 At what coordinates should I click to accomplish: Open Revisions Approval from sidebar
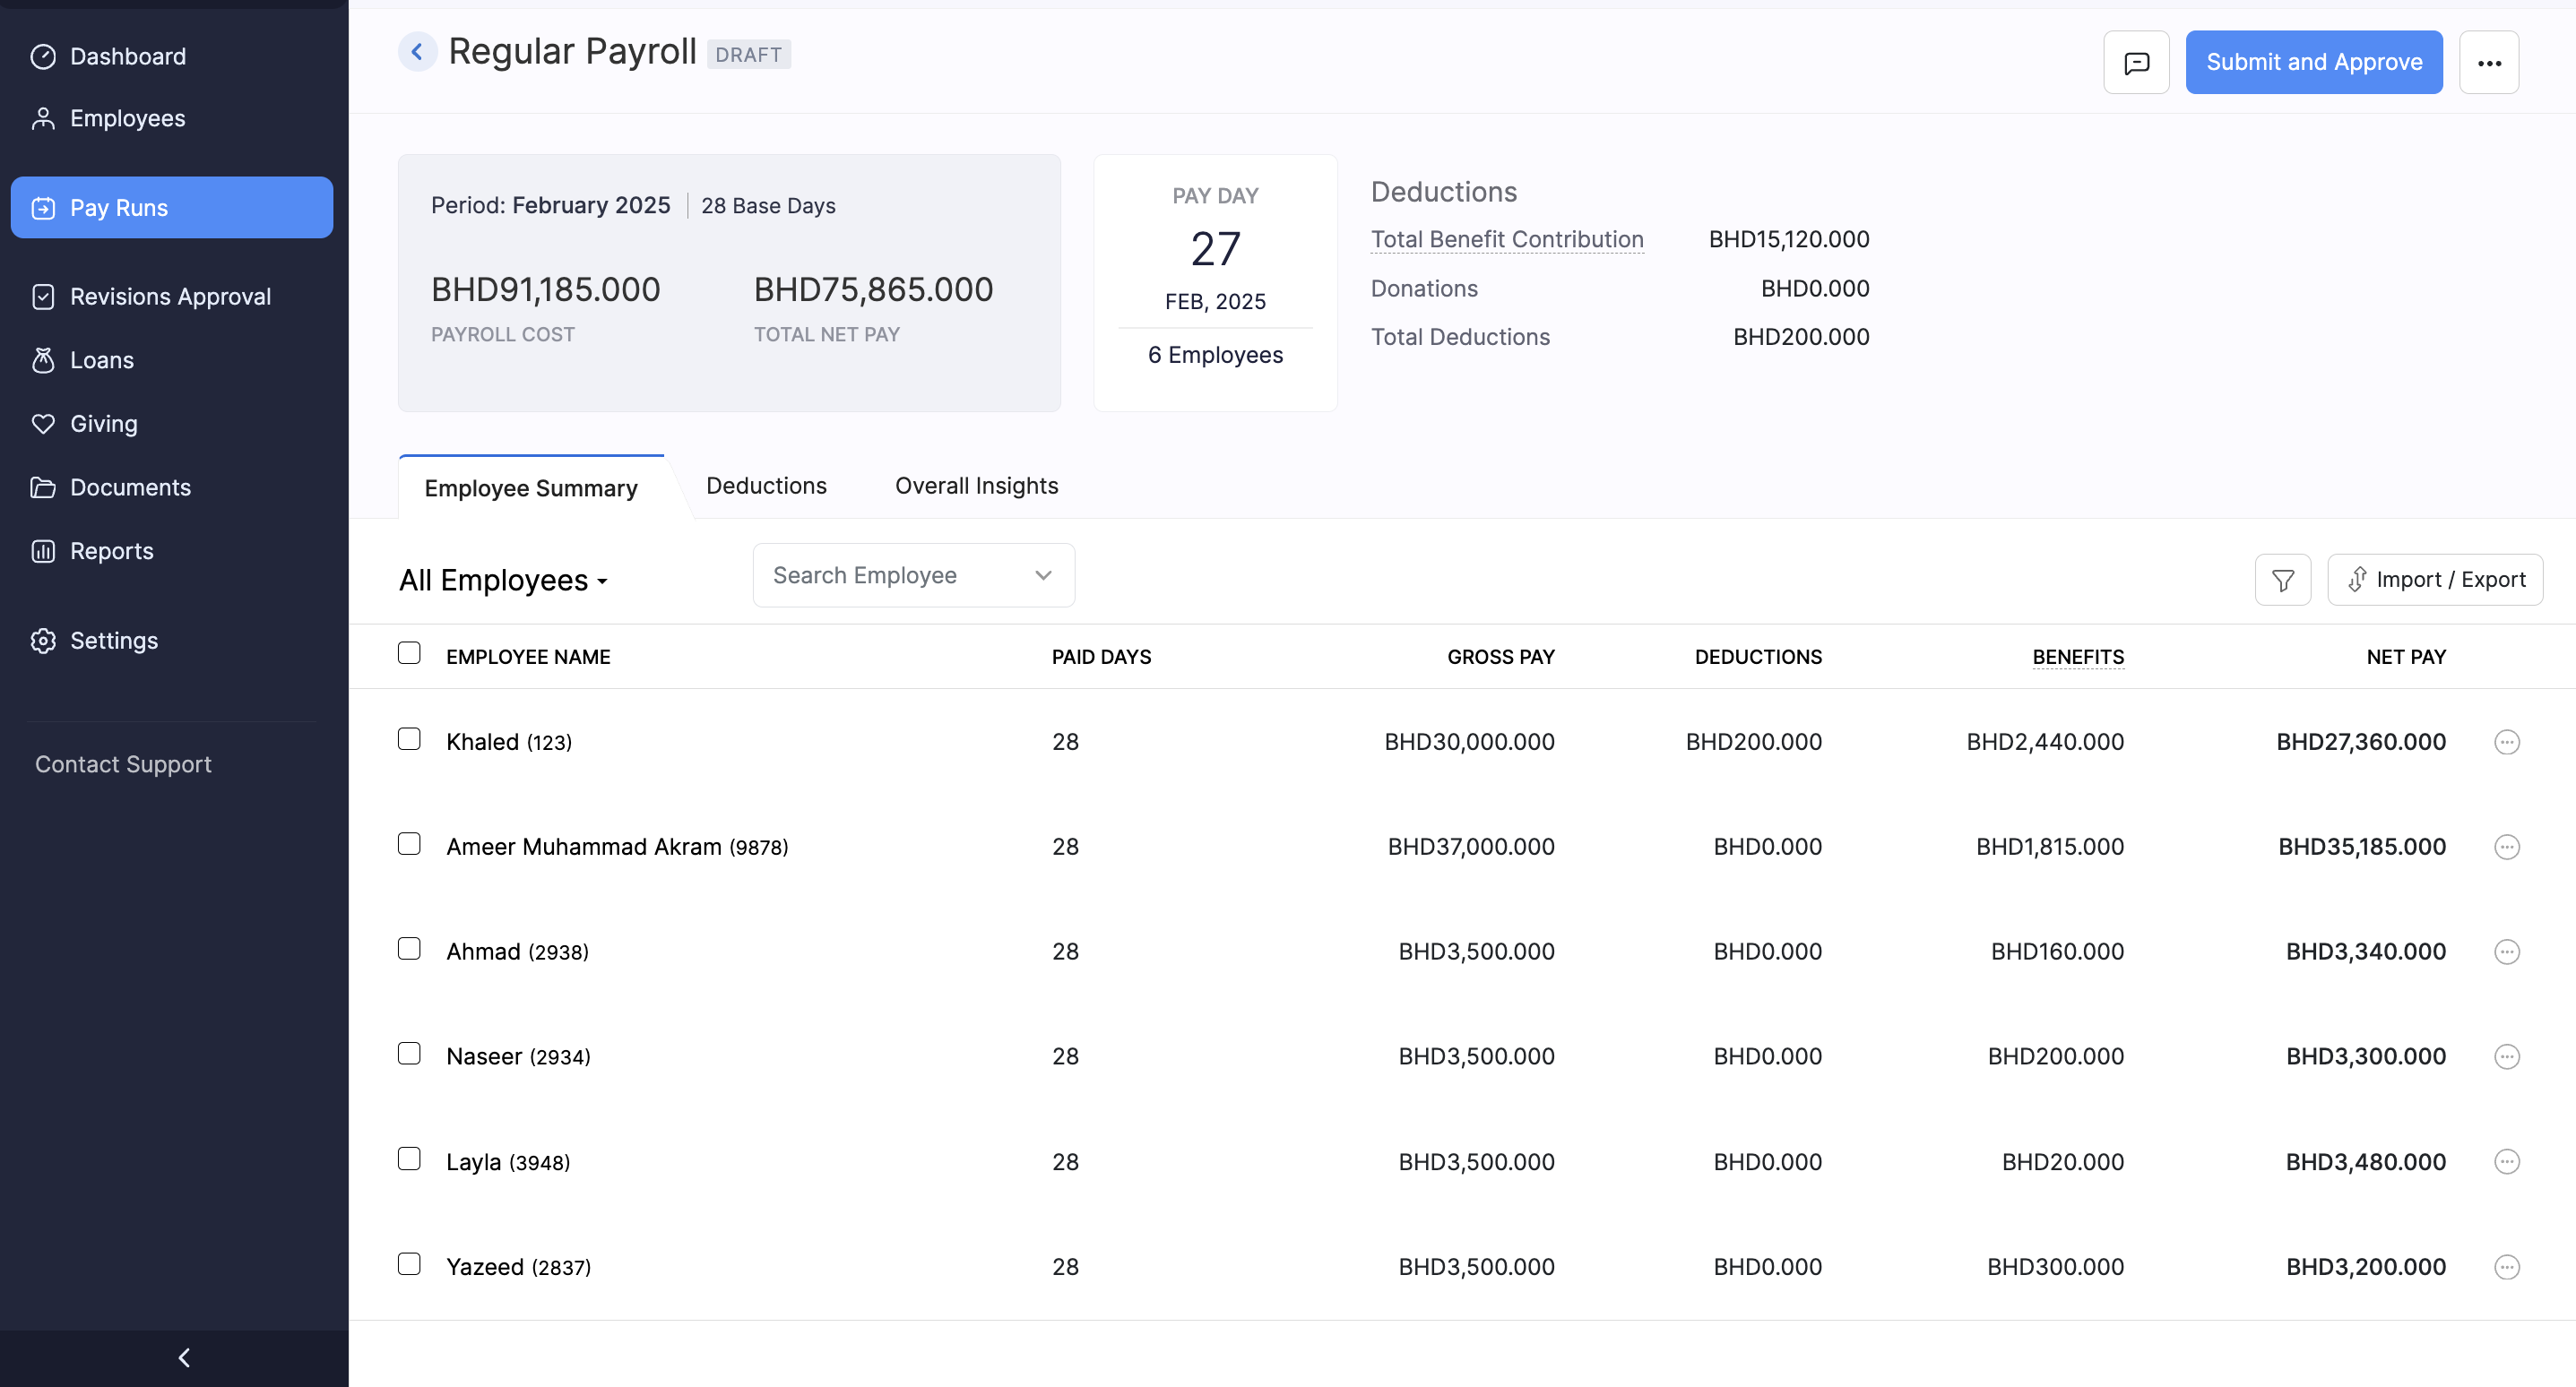coord(170,296)
